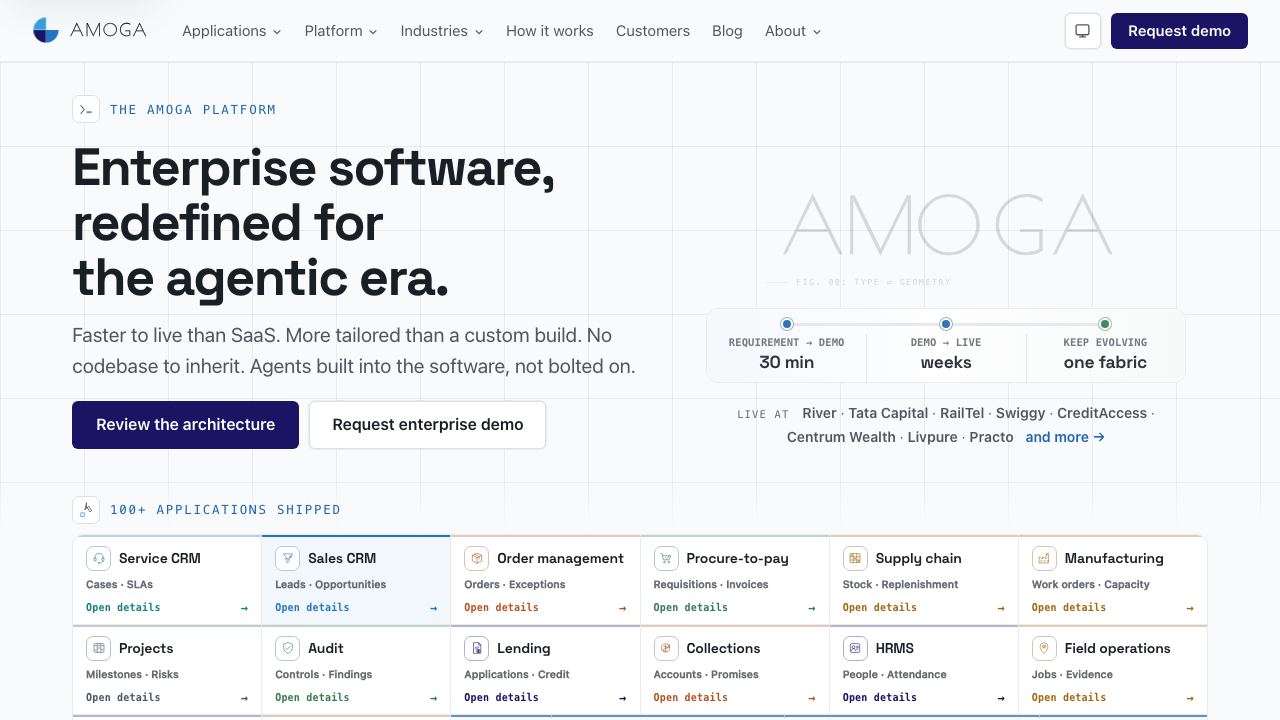Screen dimensions: 1280x720
Task: Go to How it works page
Action: pos(549,31)
